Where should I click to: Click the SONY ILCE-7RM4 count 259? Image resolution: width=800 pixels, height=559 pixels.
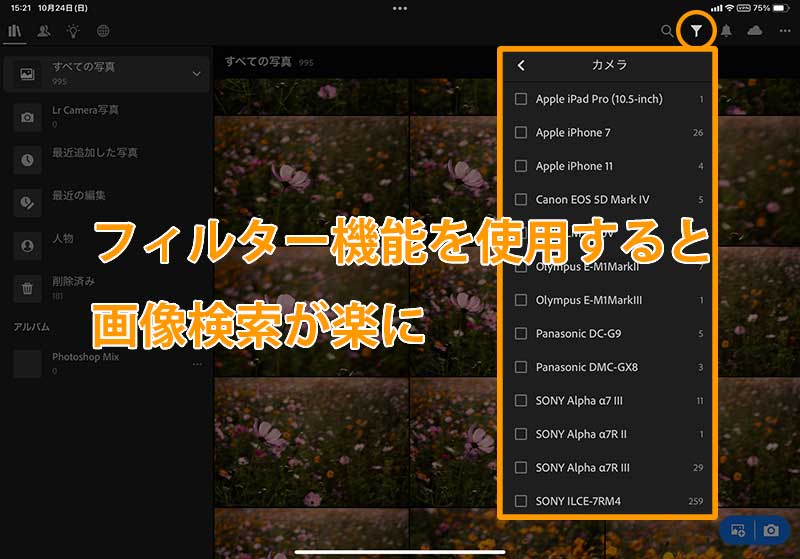[x=695, y=501]
